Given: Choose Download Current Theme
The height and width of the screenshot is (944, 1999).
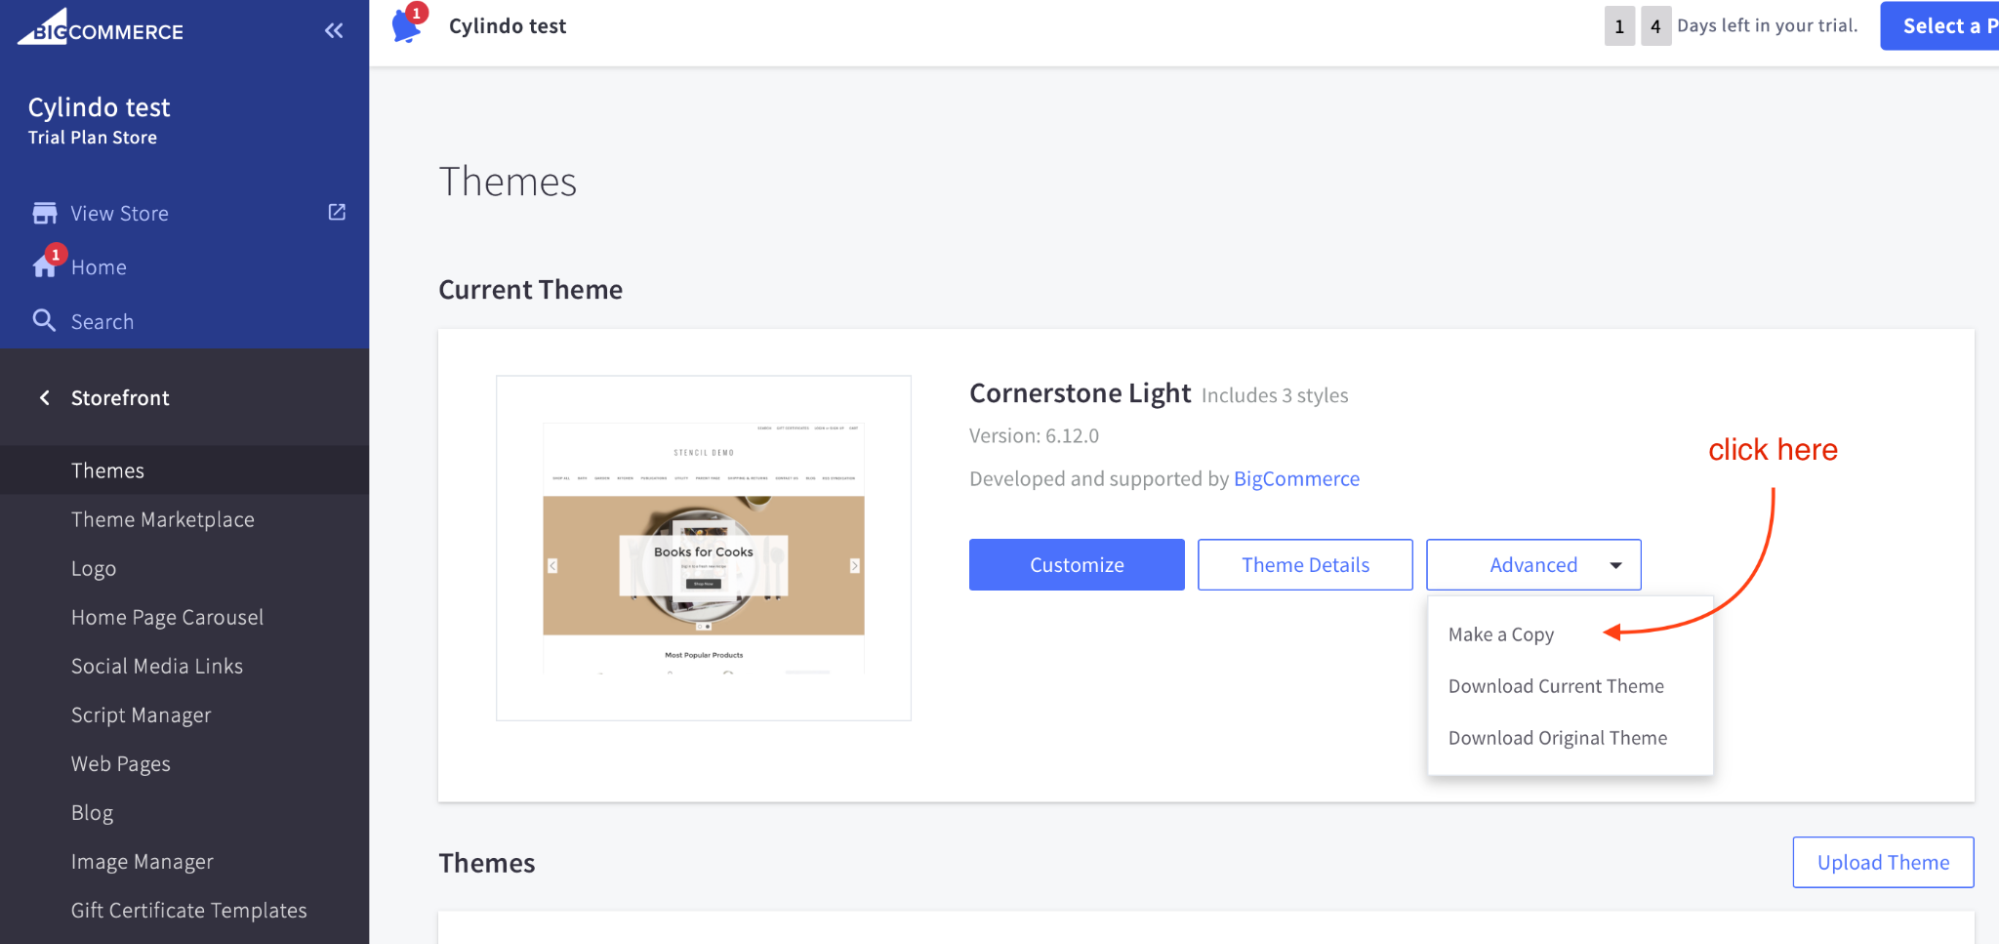Looking at the screenshot, I should [1556, 686].
